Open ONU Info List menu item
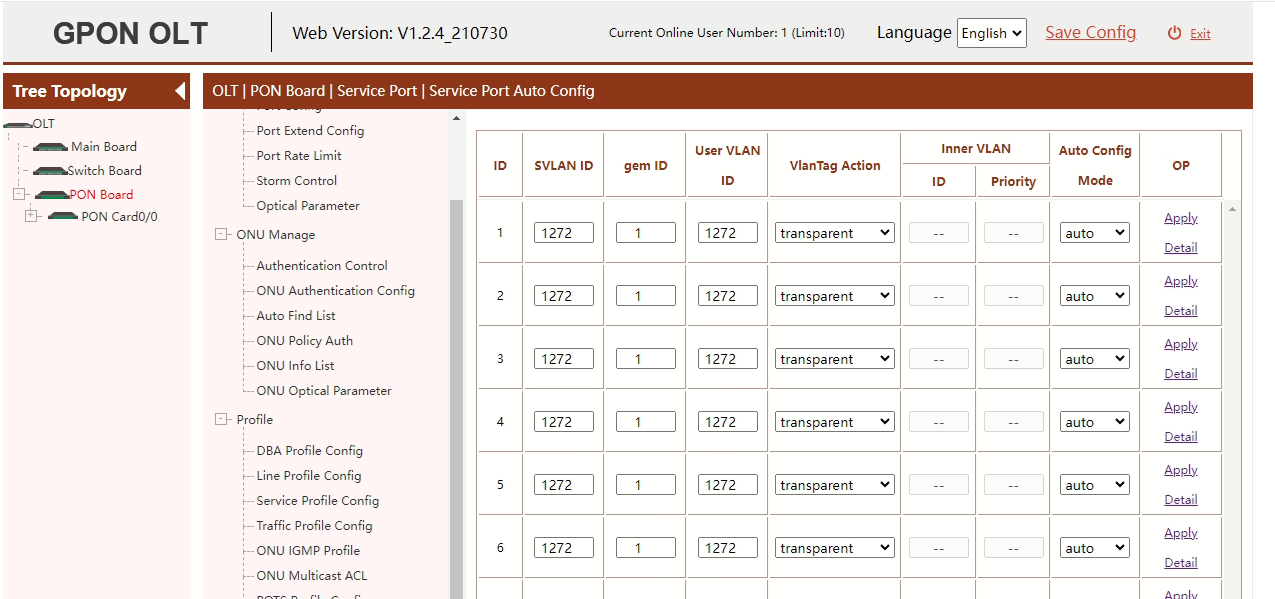Viewport: 1275px width, 599px height. pyautogui.click(x=296, y=366)
